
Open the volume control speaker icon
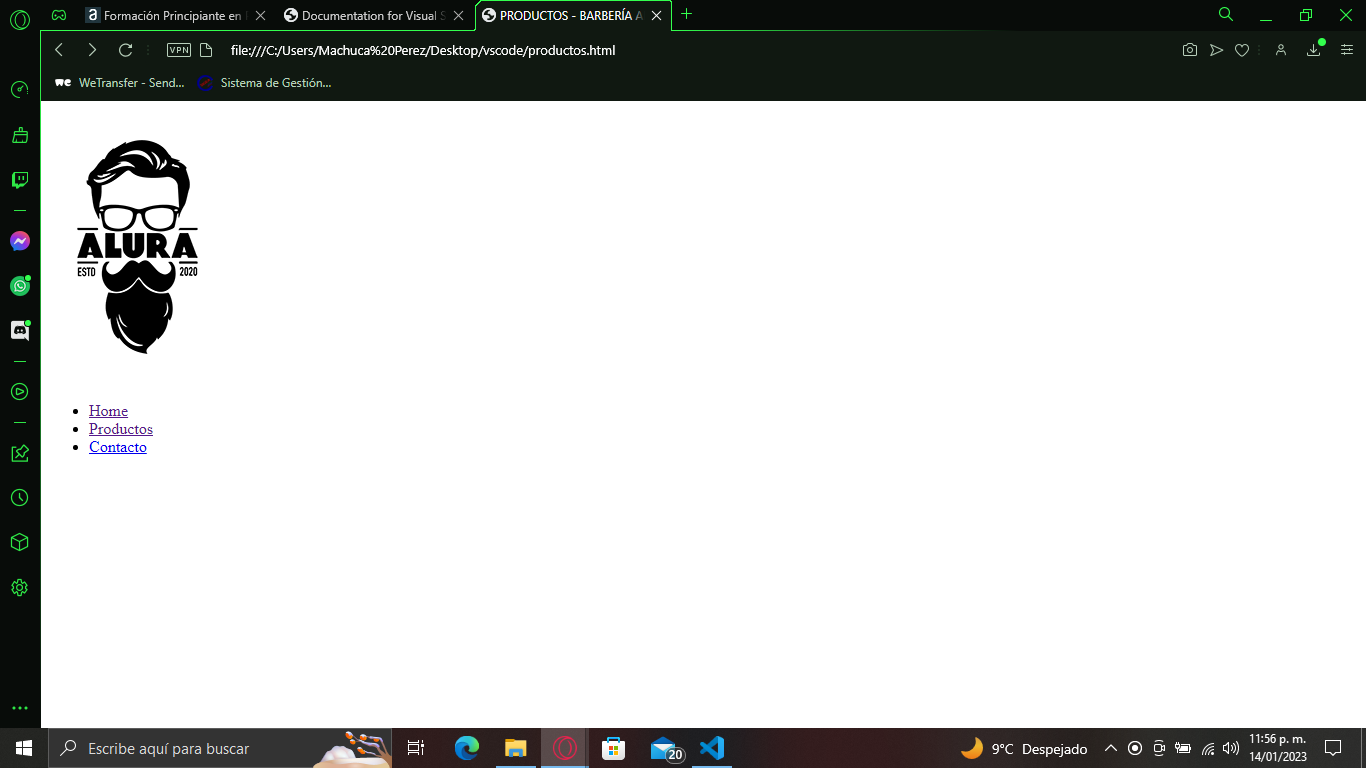click(x=1231, y=748)
